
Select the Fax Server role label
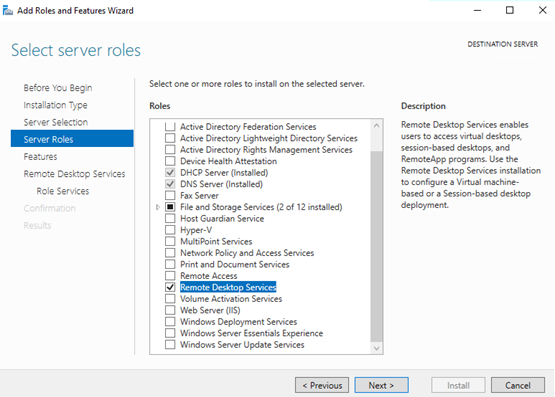pos(199,195)
